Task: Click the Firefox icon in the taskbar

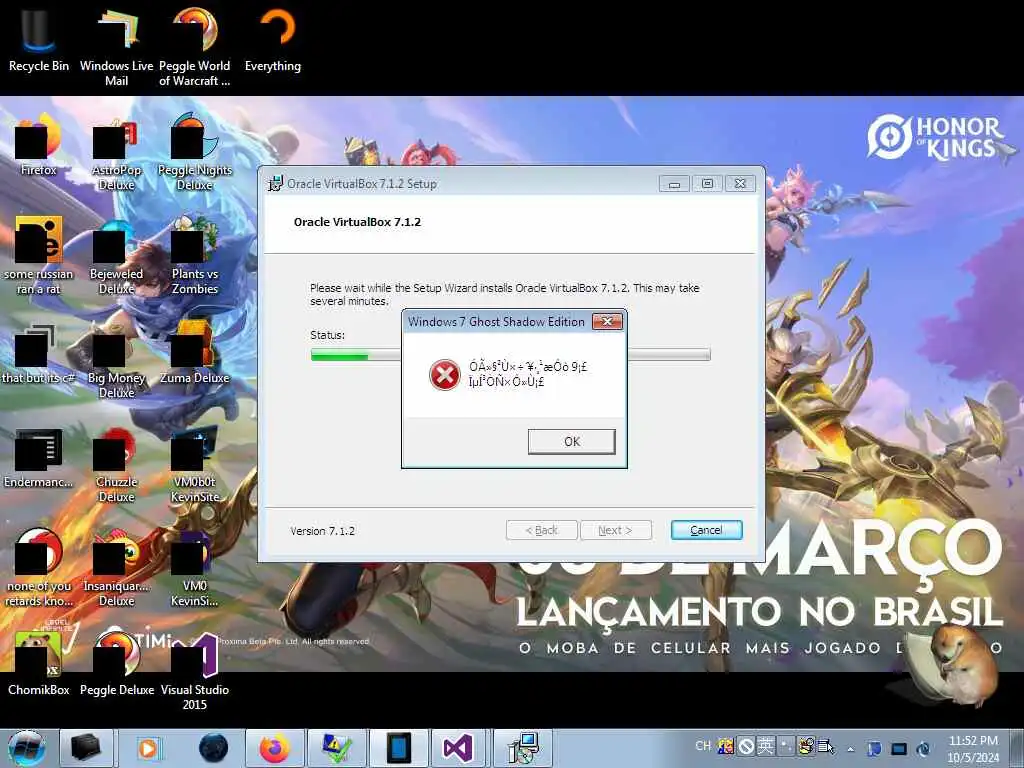Action: pyautogui.click(x=274, y=748)
